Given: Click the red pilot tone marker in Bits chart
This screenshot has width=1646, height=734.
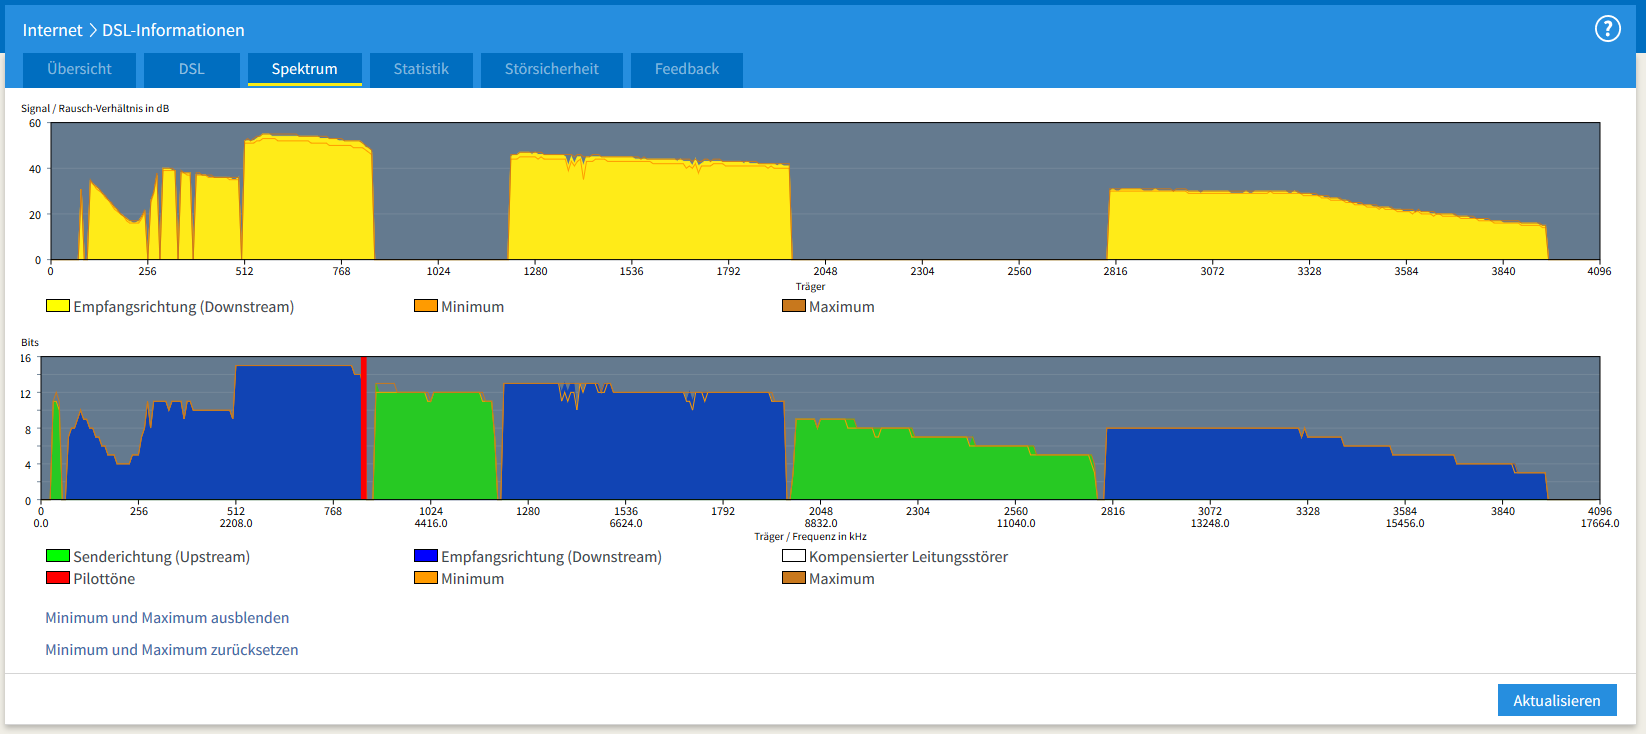Looking at the screenshot, I should click(x=364, y=428).
